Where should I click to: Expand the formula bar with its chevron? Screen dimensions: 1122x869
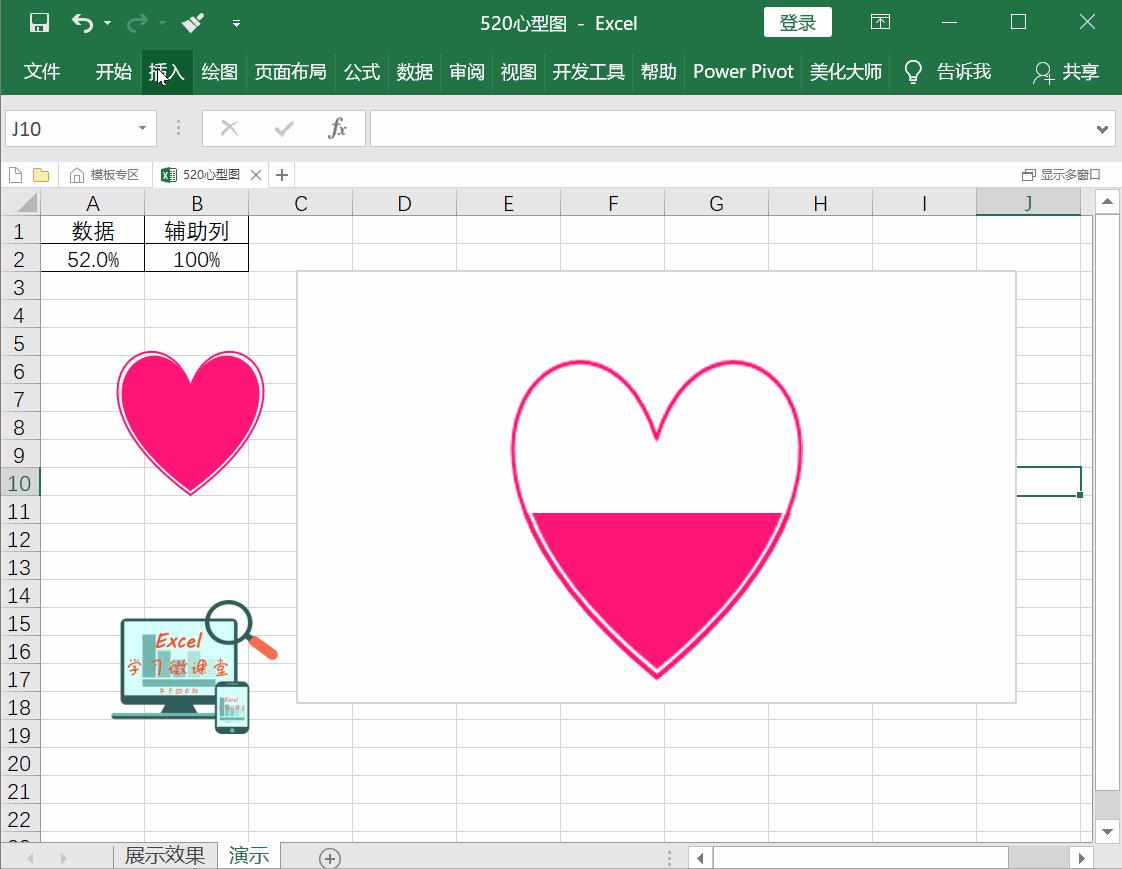tap(1101, 128)
